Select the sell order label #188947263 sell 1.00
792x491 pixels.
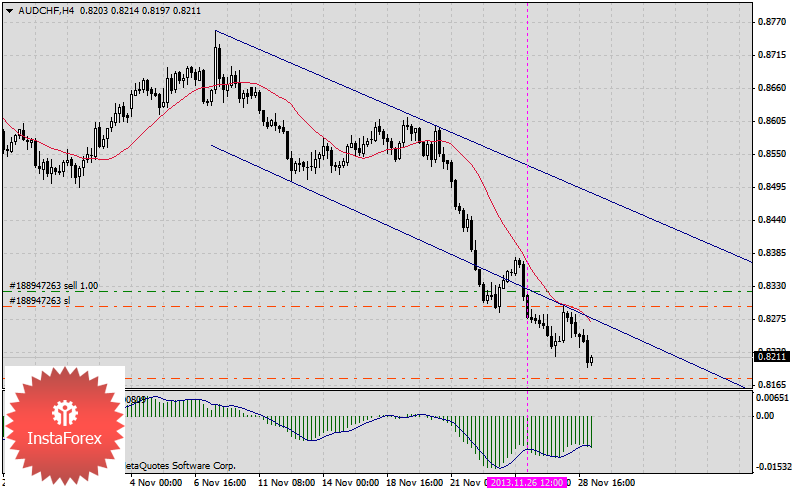point(54,285)
